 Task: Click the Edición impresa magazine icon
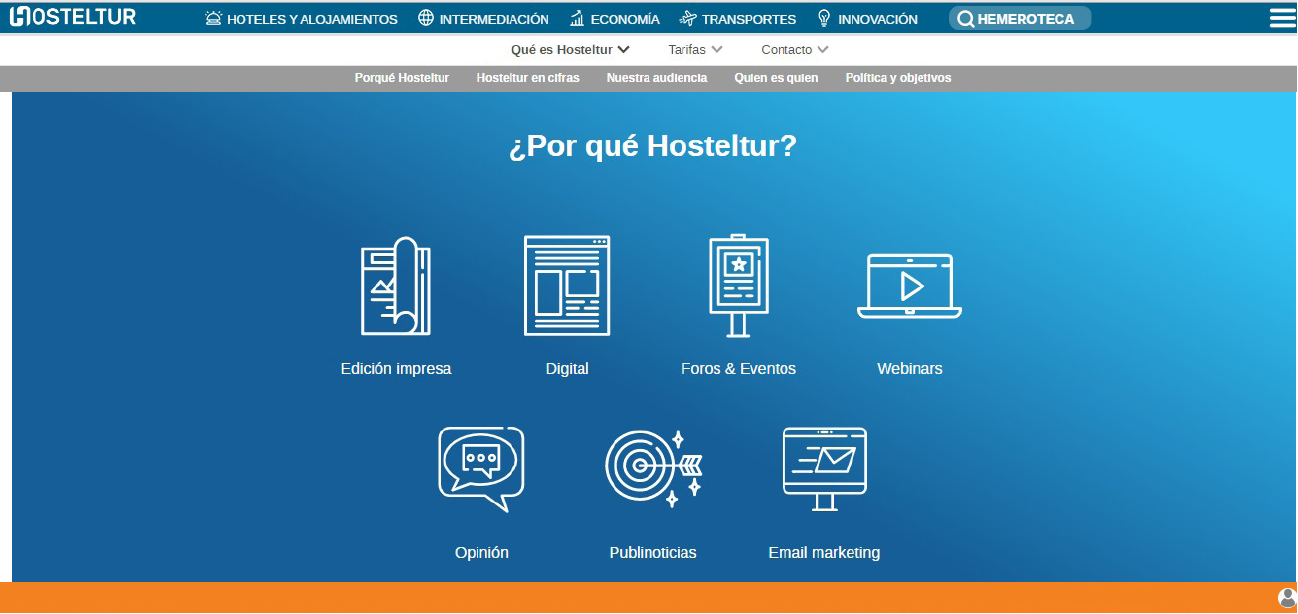point(395,286)
